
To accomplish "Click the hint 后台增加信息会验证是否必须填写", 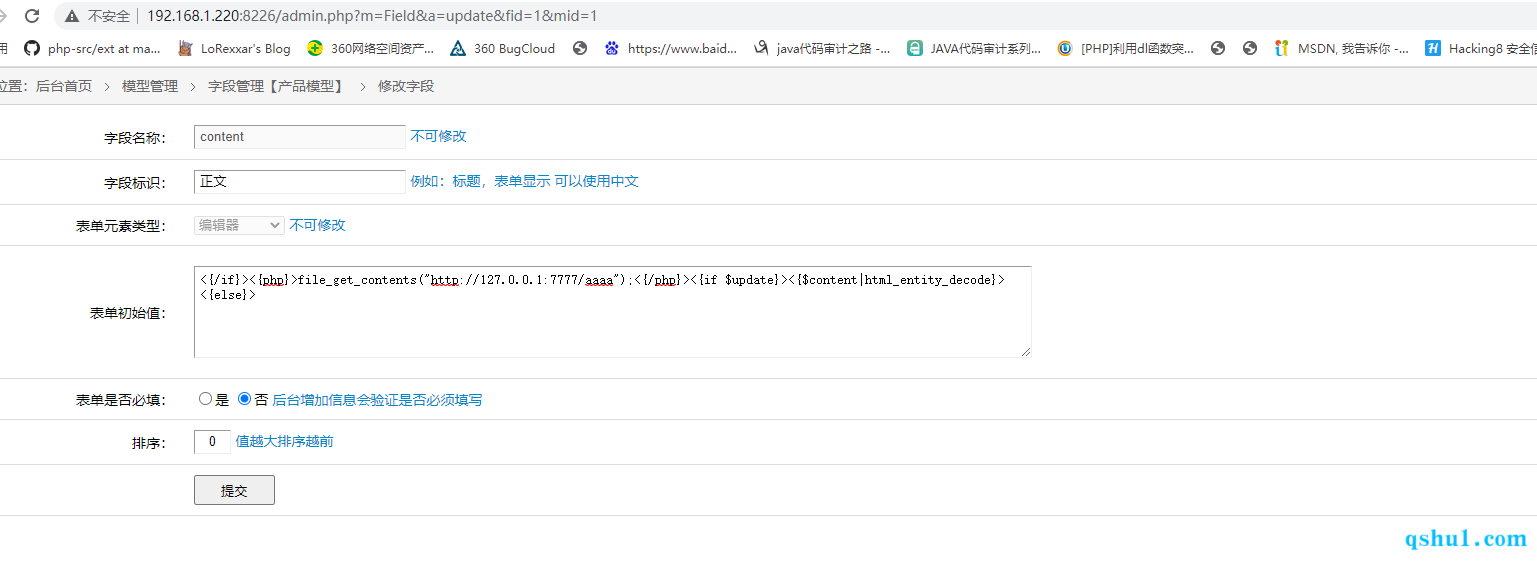I will [x=377, y=399].
